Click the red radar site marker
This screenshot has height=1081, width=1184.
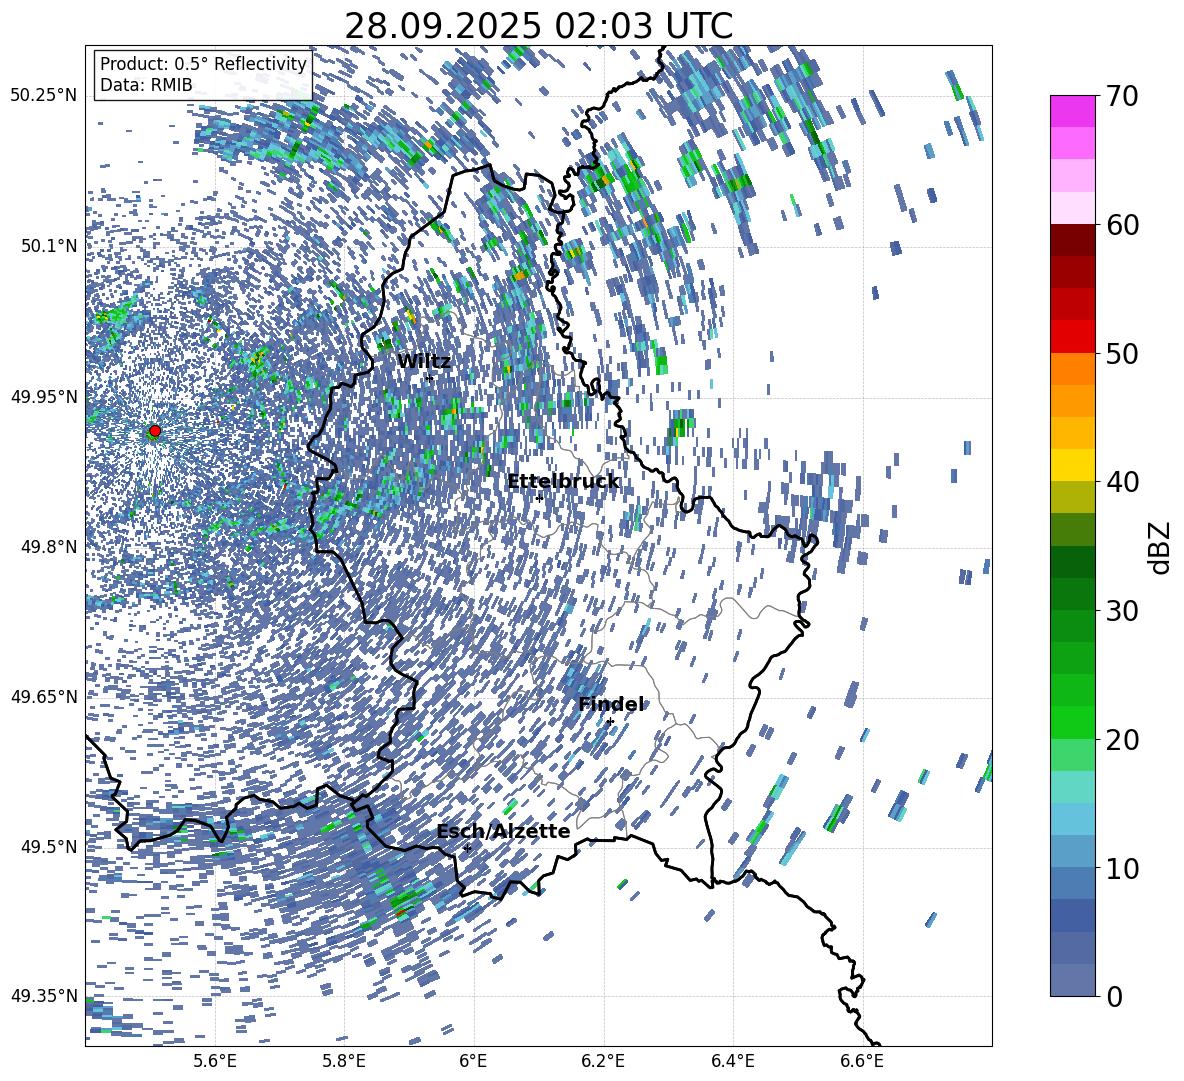point(155,431)
